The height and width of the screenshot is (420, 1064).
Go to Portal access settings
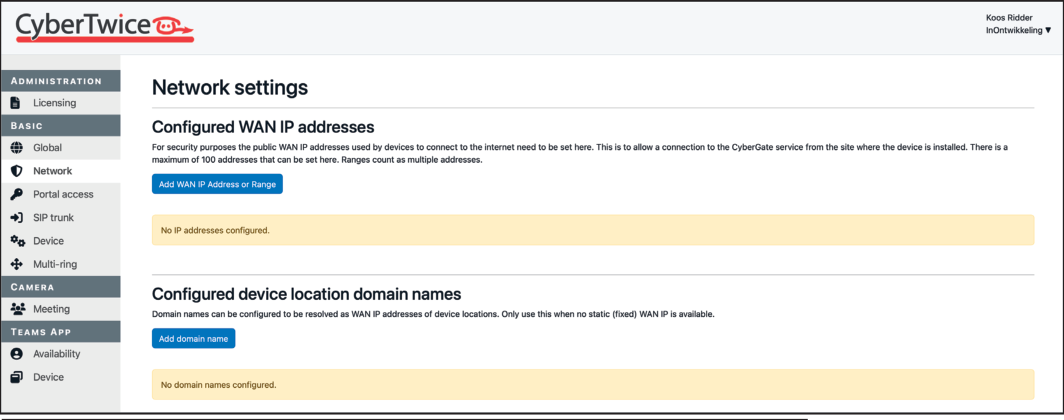pos(60,194)
